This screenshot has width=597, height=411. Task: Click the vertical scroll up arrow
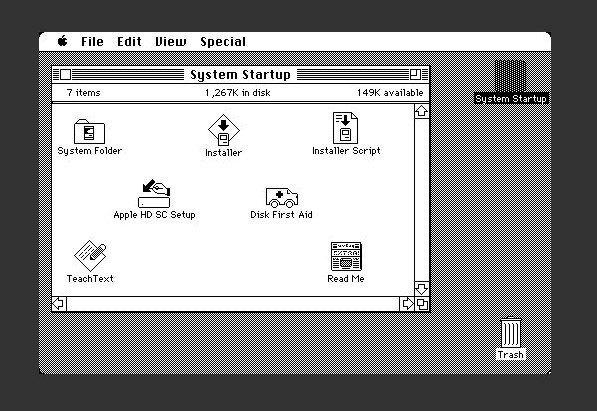coord(422,111)
